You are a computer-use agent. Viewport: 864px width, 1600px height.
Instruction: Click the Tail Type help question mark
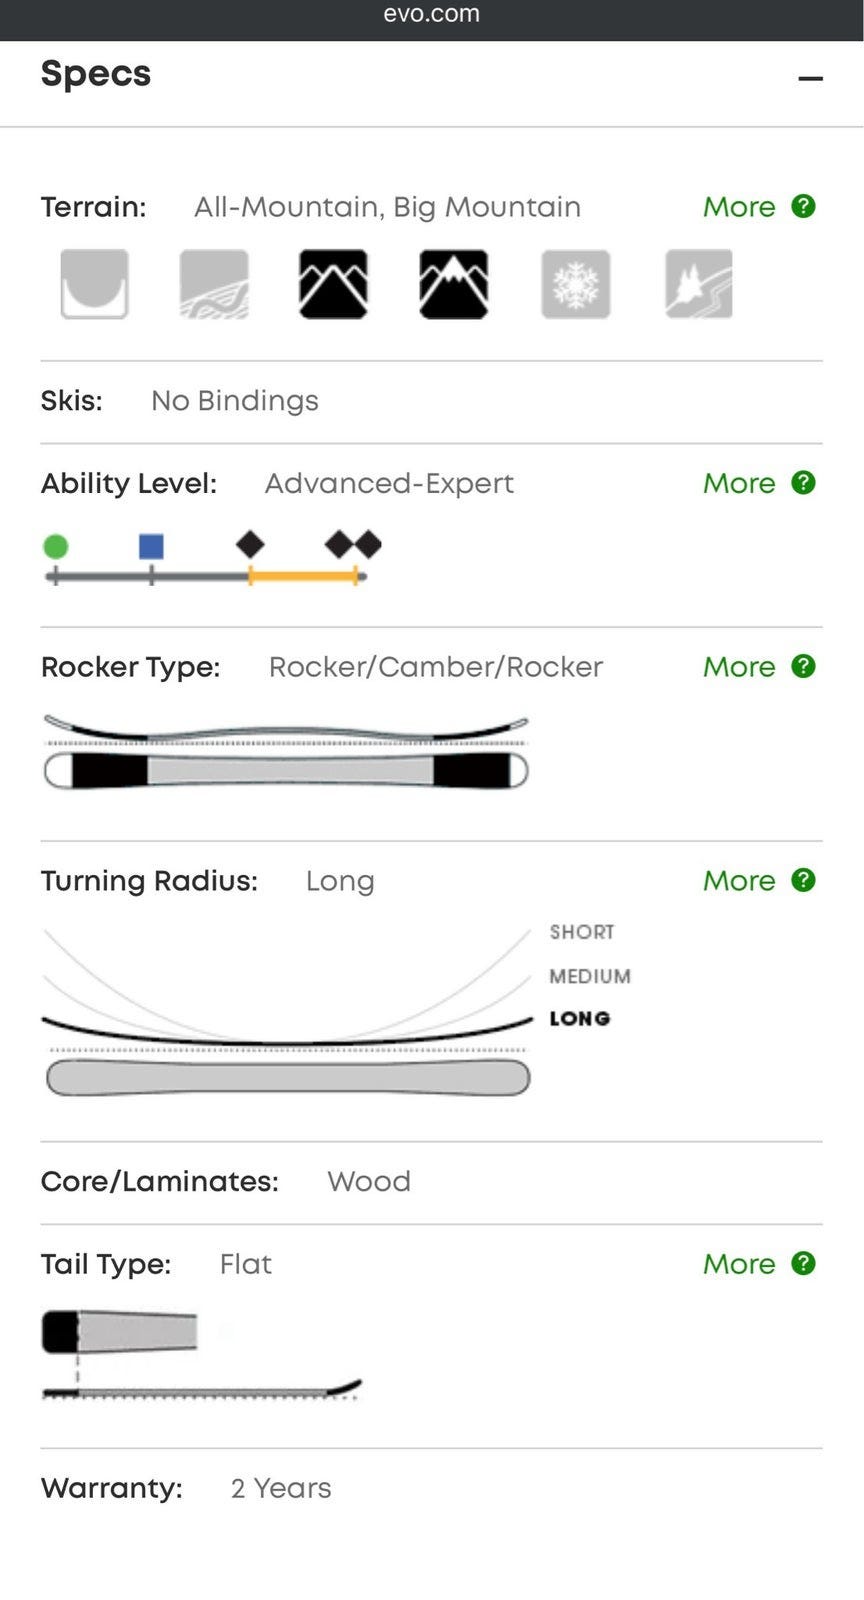[x=803, y=1263]
